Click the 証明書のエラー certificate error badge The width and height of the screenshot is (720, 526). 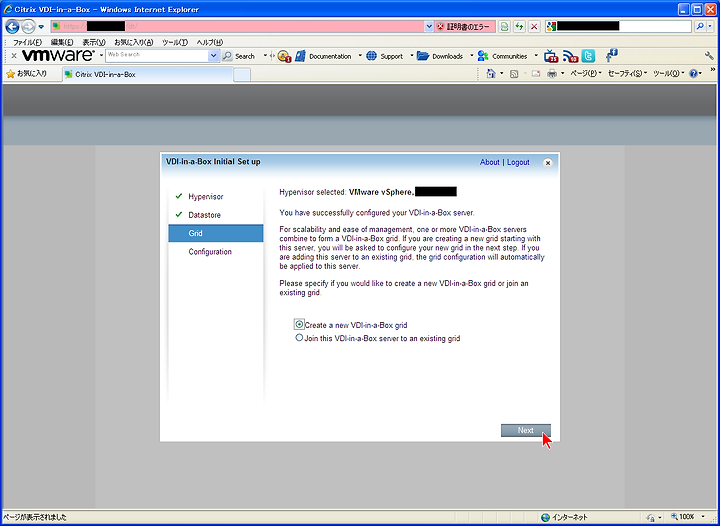(x=465, y=27)
